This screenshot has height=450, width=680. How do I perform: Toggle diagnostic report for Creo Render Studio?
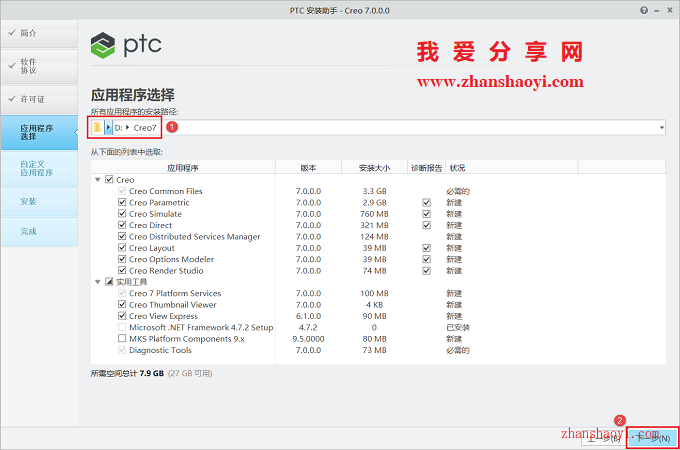[x=427, y=271]
